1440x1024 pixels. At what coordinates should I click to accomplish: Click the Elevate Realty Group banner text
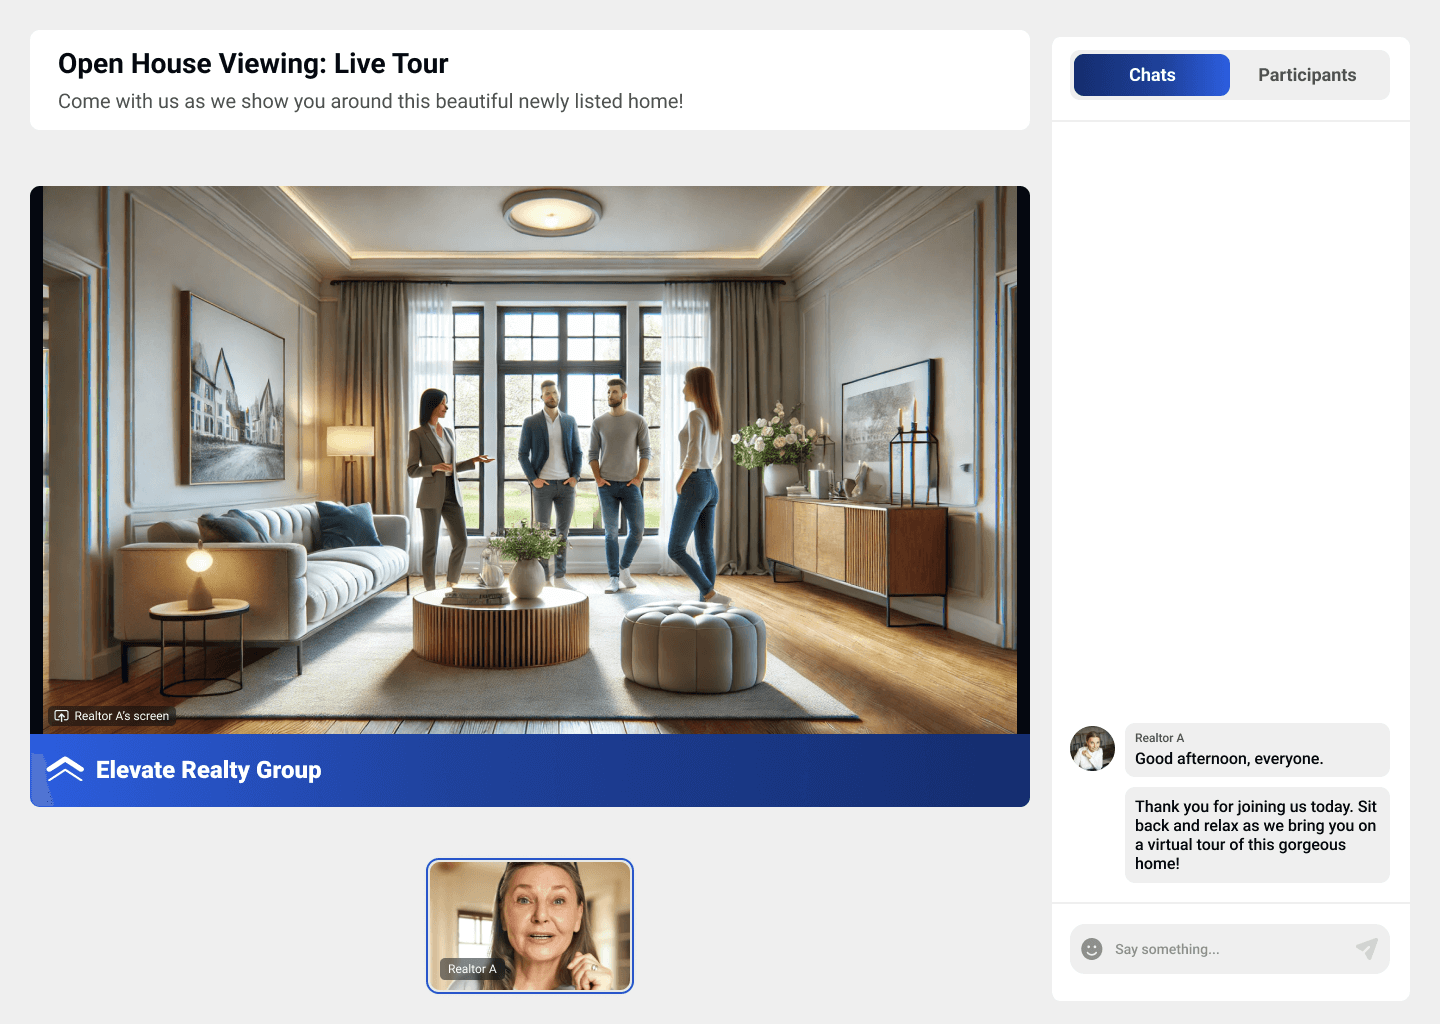208,770
